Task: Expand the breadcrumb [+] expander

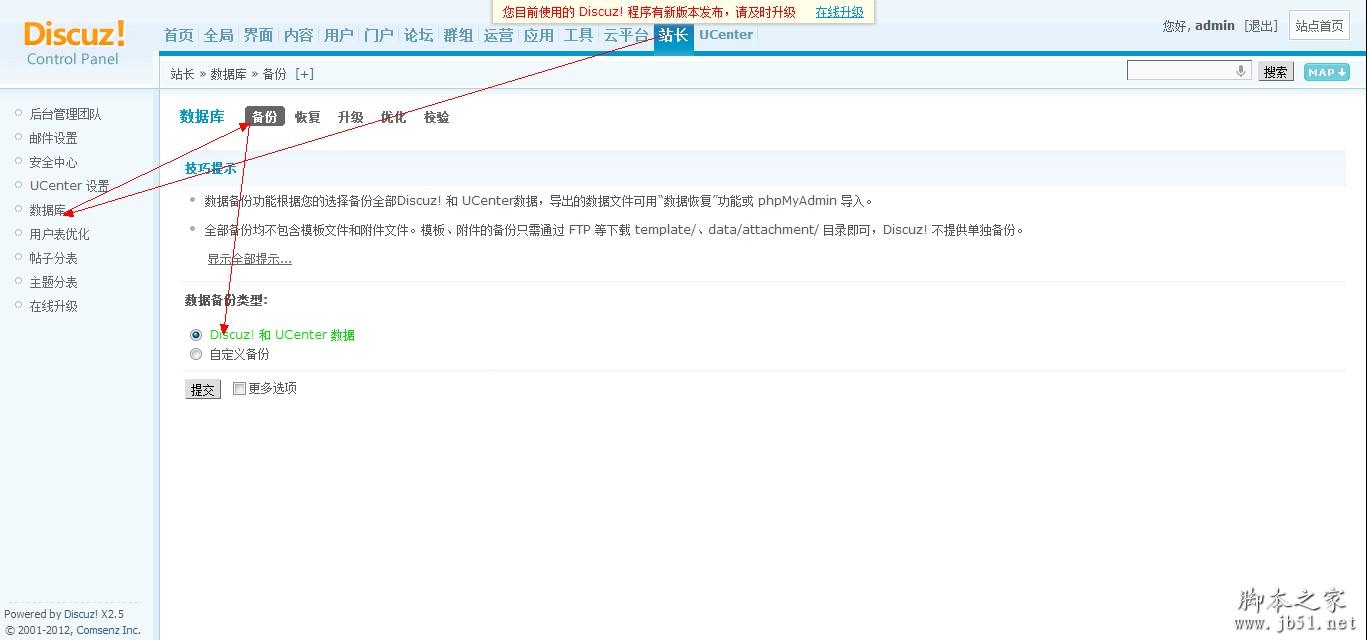Action: 305,73
